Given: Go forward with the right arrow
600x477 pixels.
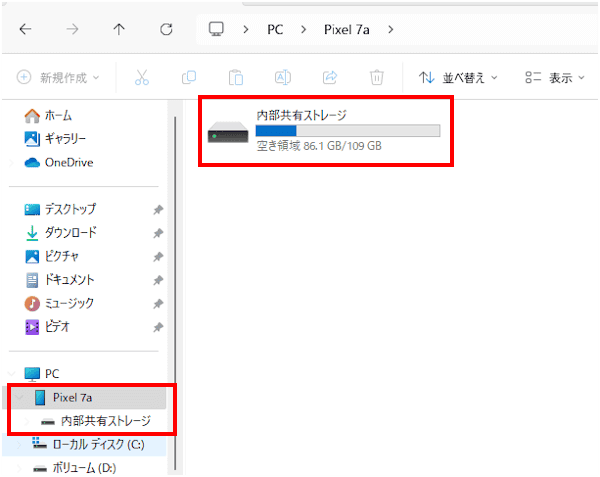Looking at the screenshot, I should (72, 29).
